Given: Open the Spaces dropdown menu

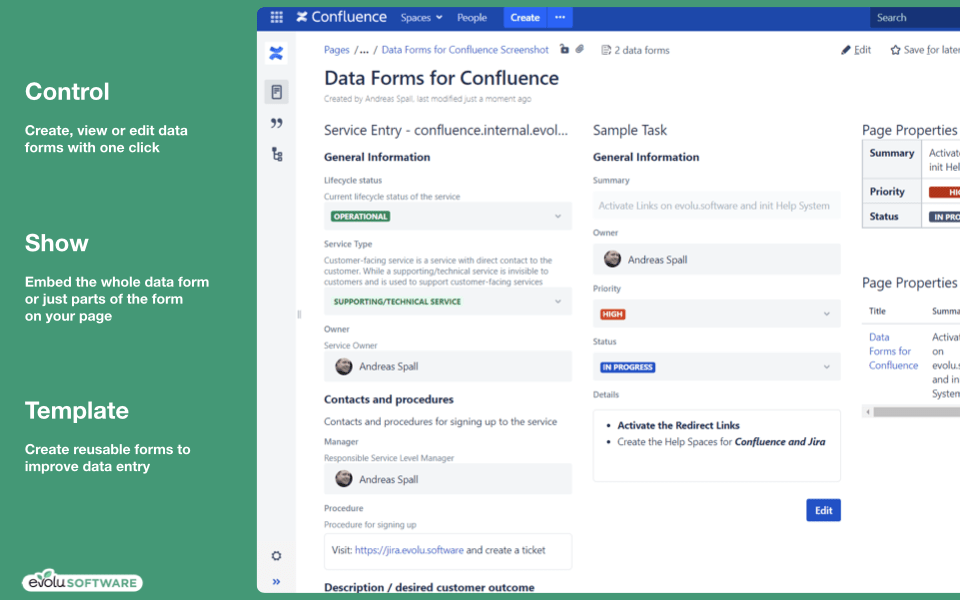Looking at the screenshot, I should (421, 18).
